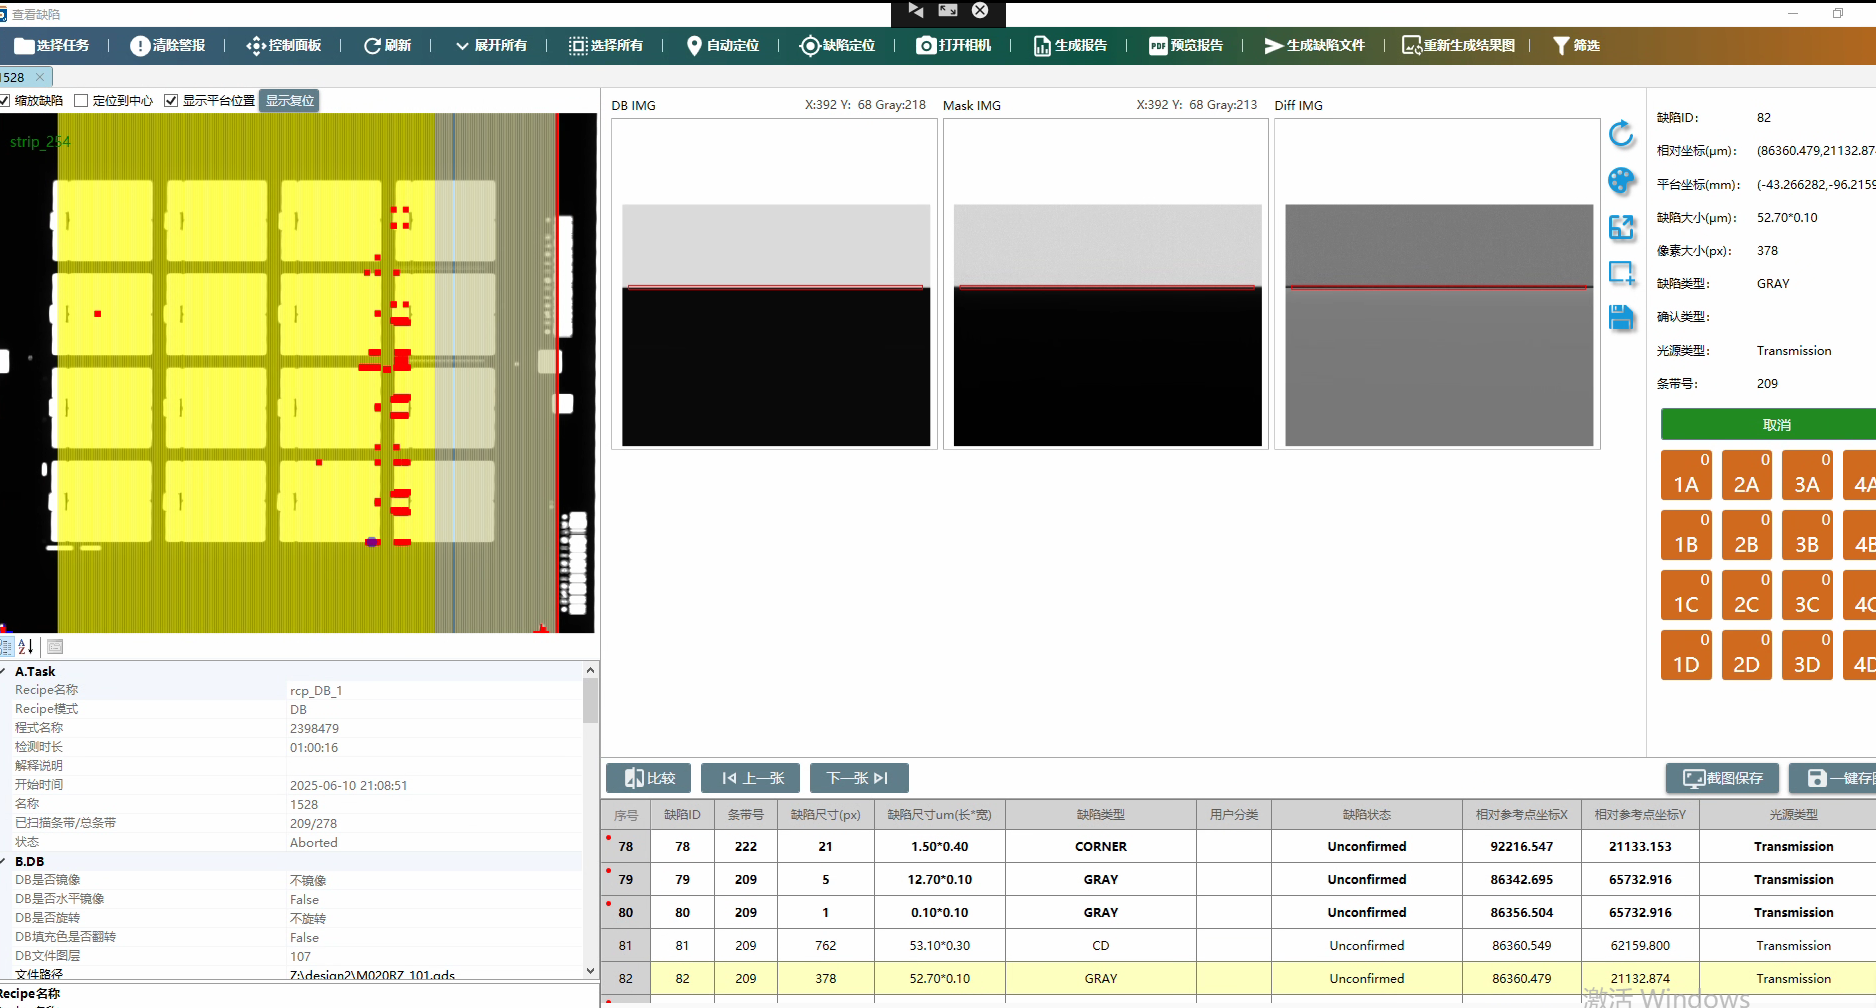Image resolution: width=1876 pixels, height=1008 pixels.
Task: Click the 比较 compare button
Action: [648, 778]
